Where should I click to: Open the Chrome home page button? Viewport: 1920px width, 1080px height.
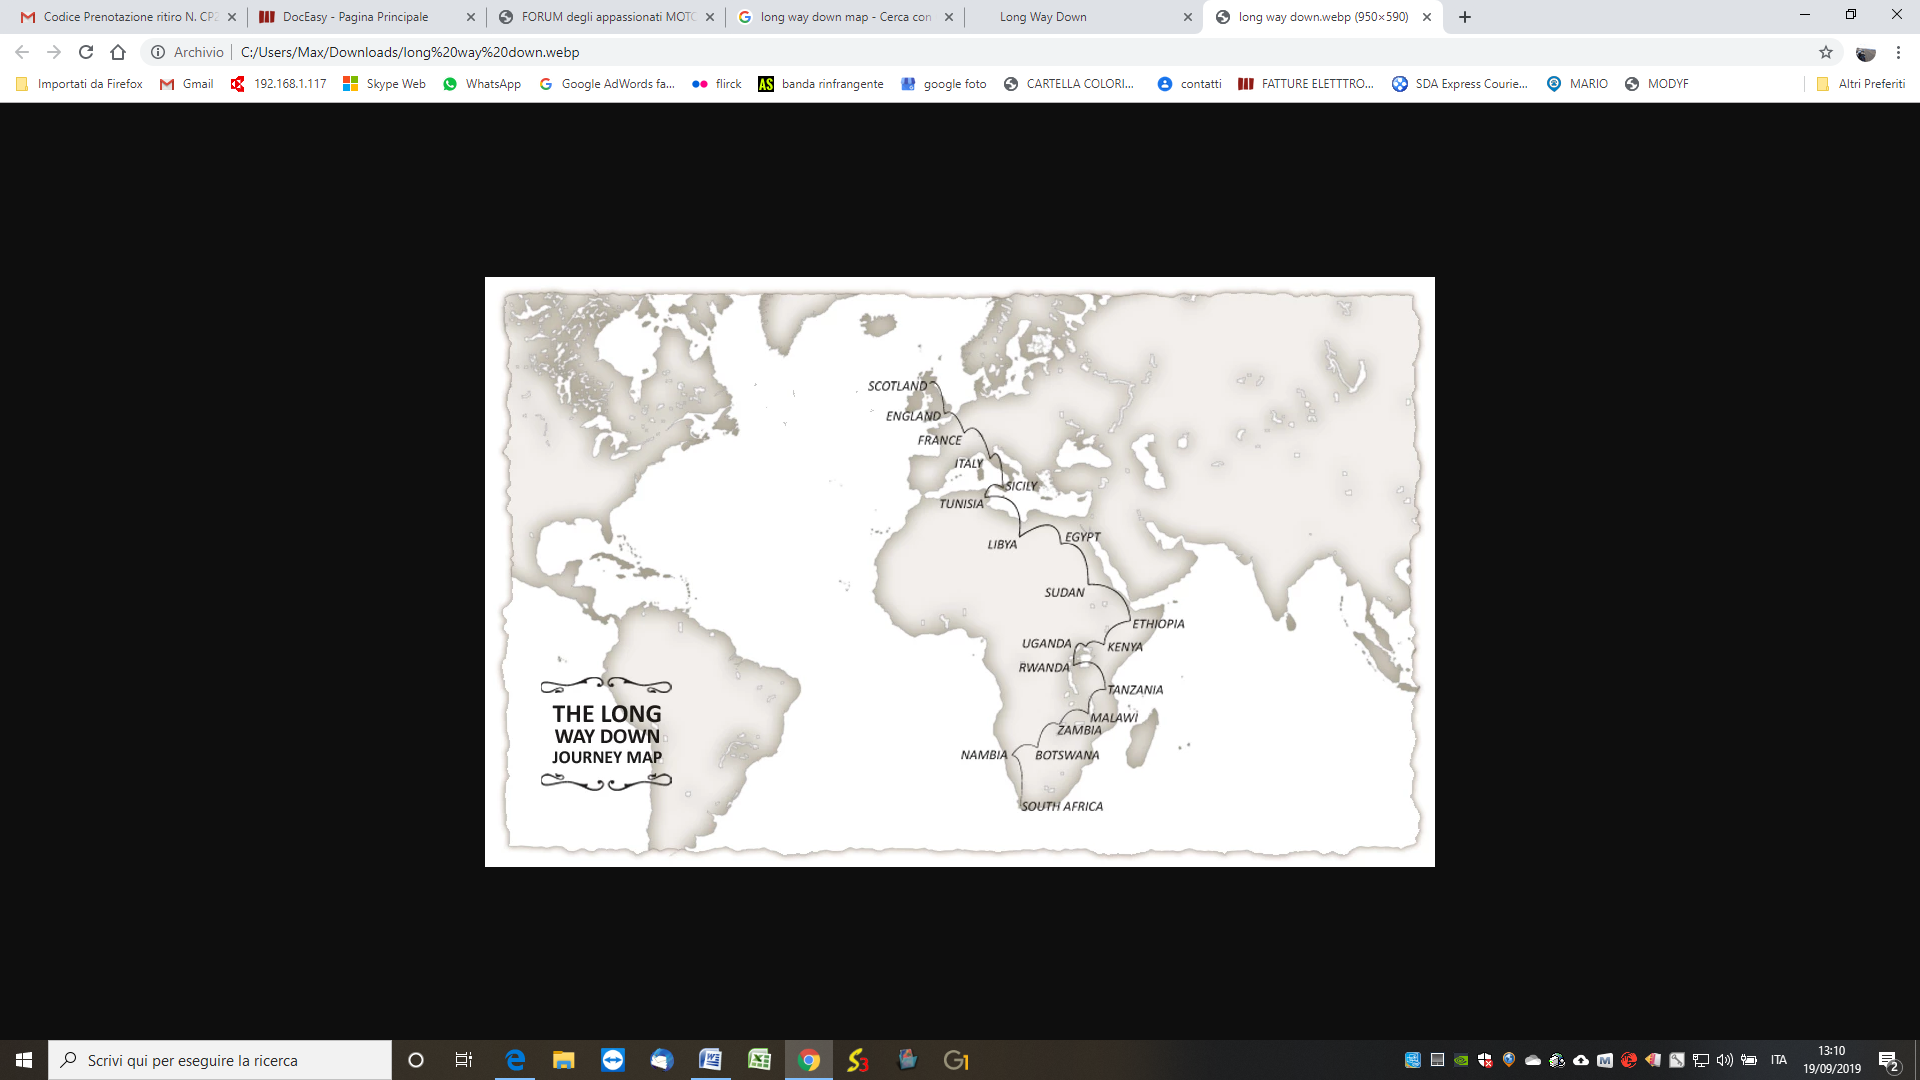point(118,52)
